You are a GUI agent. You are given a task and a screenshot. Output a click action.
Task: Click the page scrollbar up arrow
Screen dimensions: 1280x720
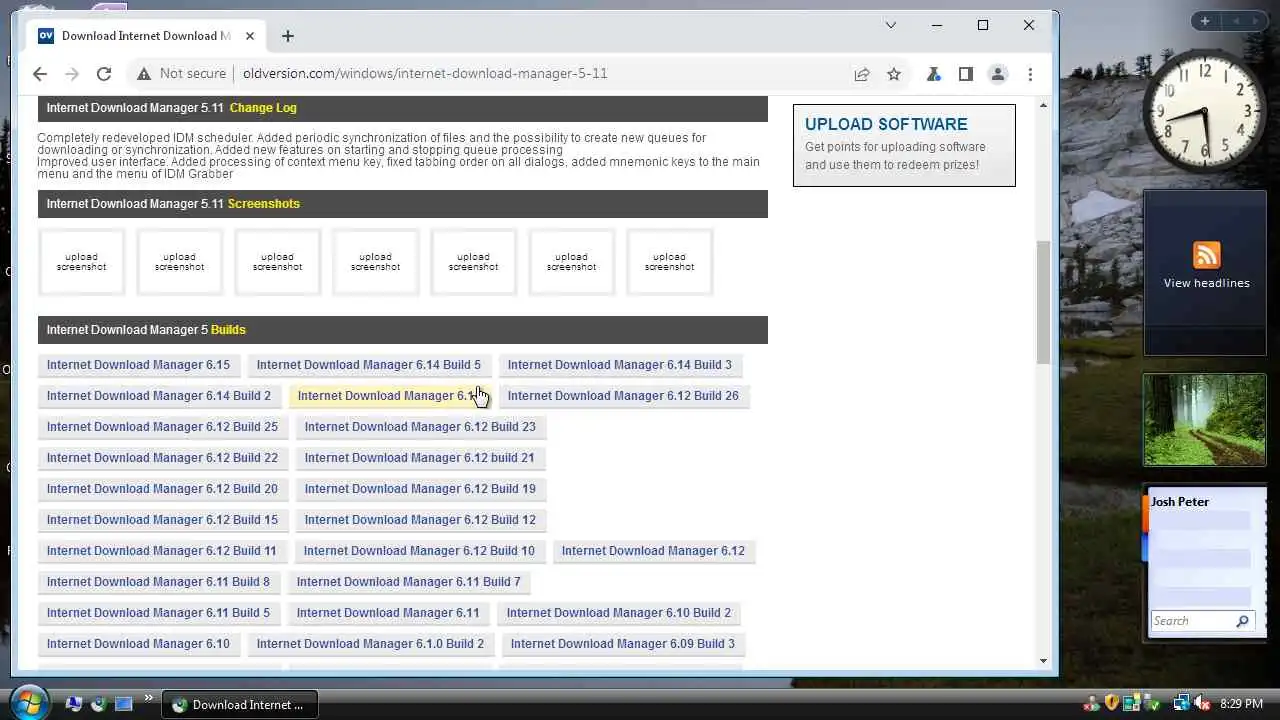1044,105
